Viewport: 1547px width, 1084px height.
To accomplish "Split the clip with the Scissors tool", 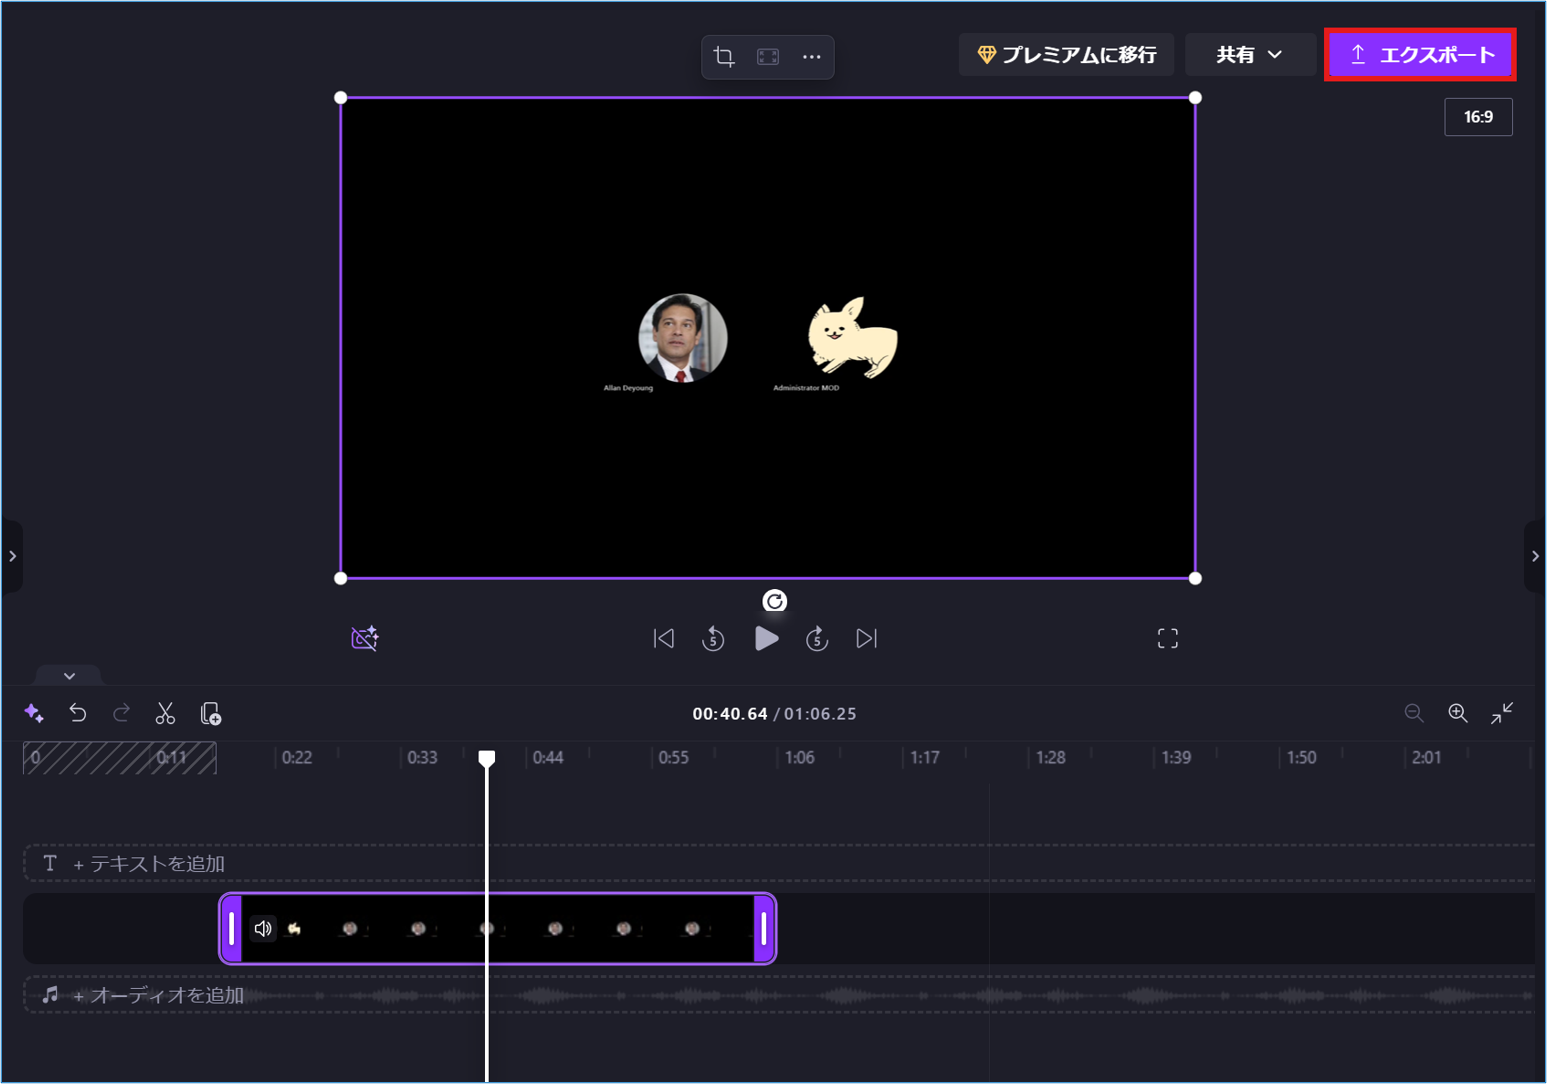I will coord(165,713).
